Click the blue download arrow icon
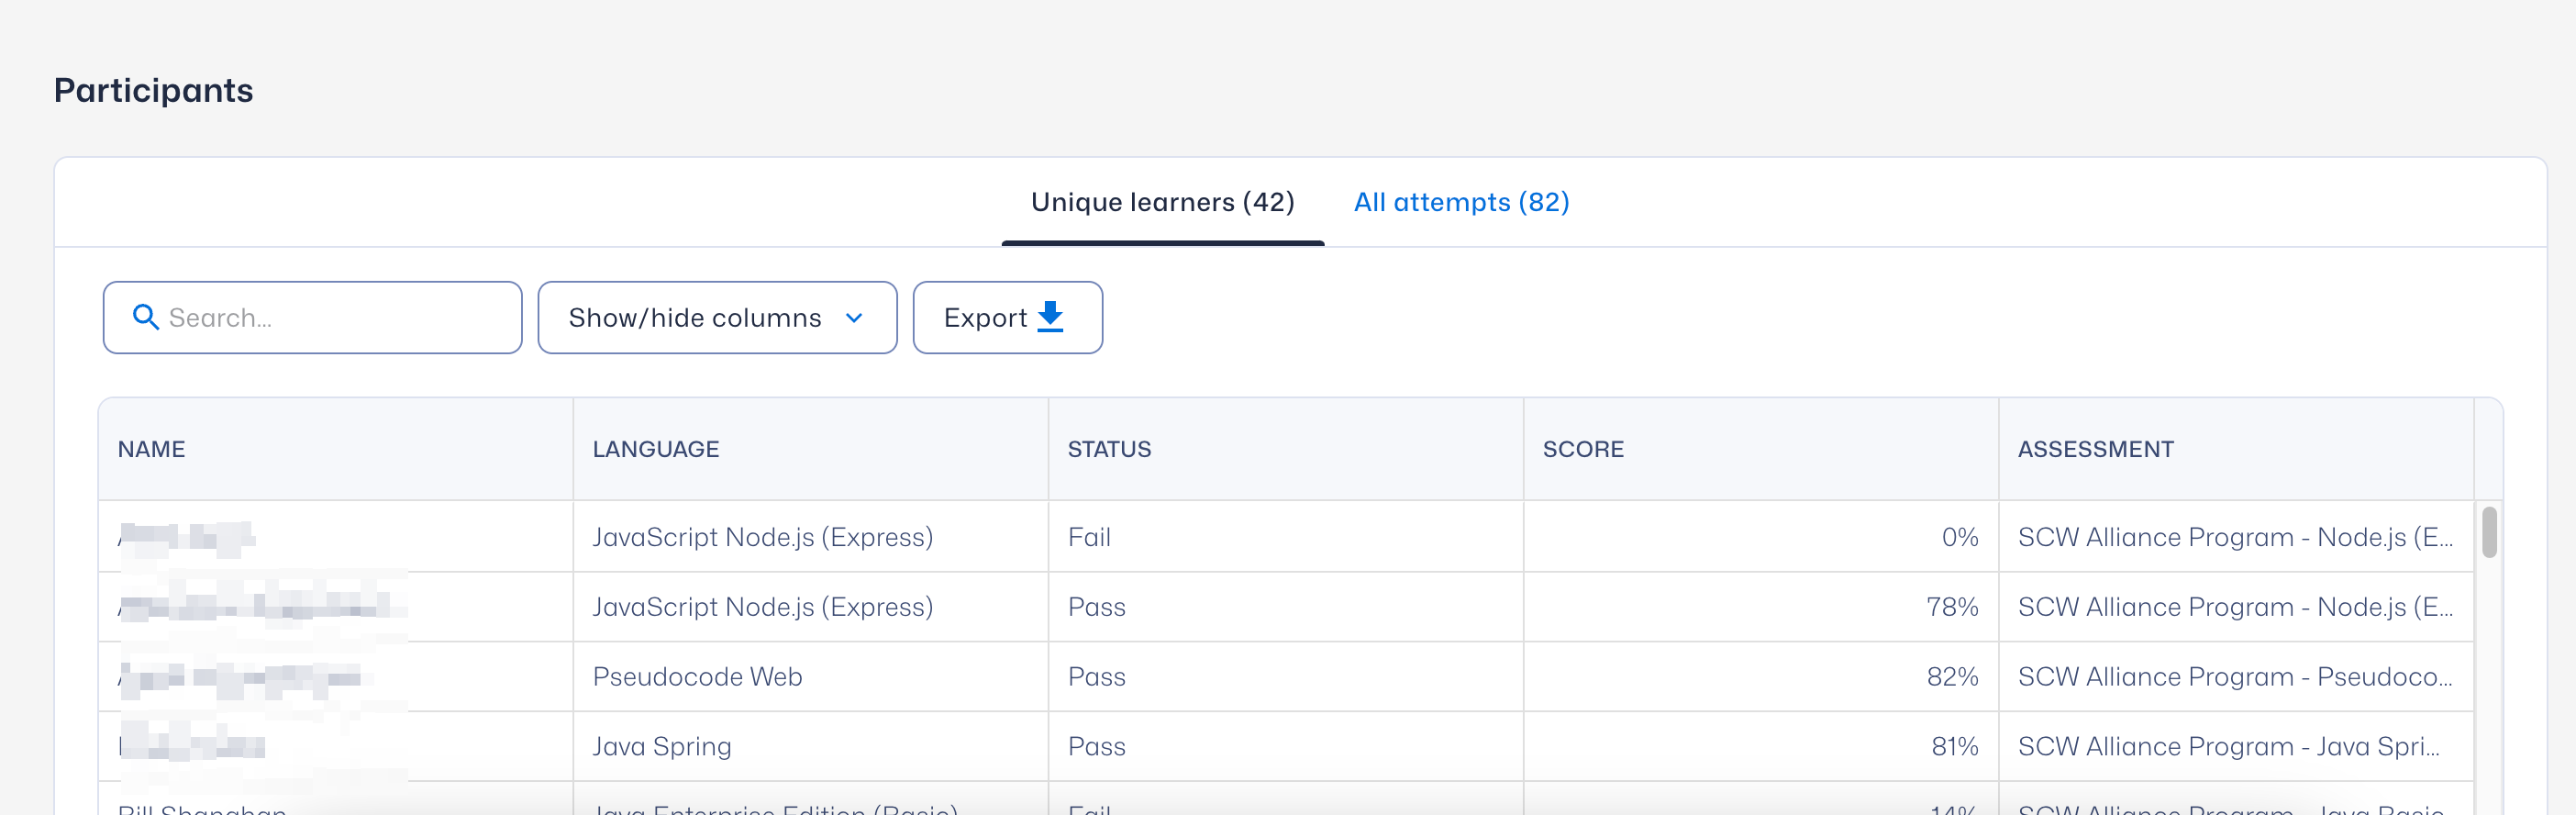The width and height of the screenshot is (2576, 815). tap(1050, 317)
